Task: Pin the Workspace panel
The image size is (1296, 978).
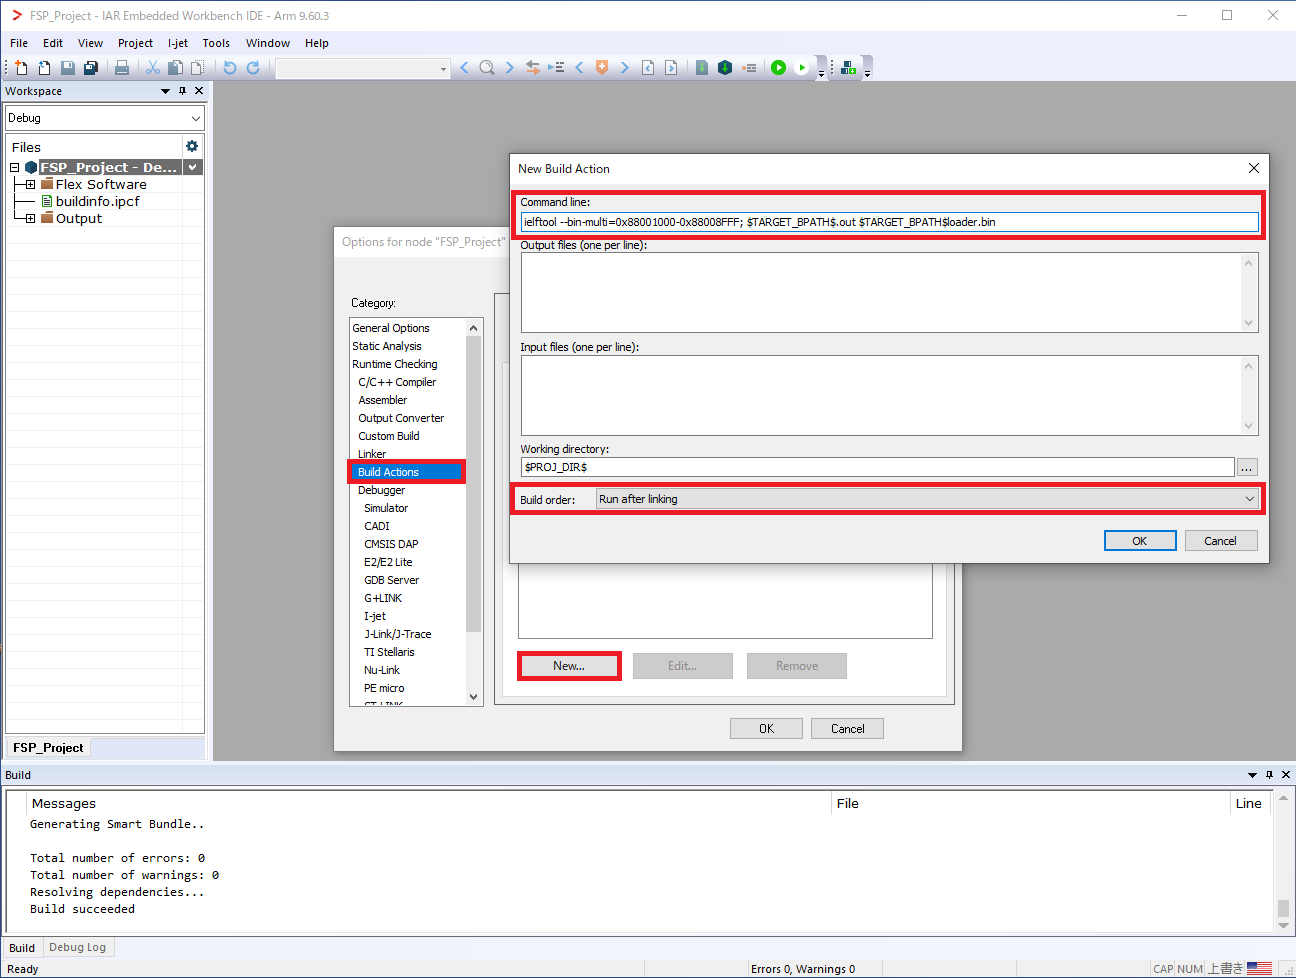Action: pos(183,90)
